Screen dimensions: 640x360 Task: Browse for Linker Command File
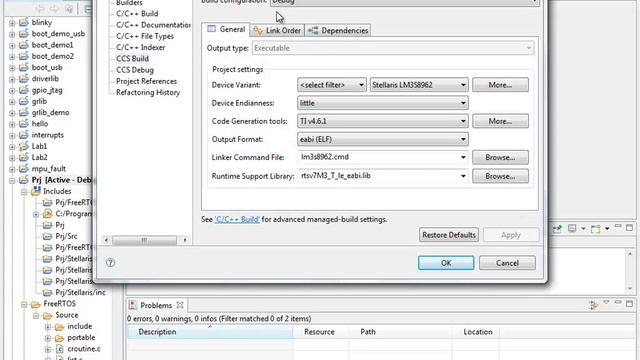[x=500, y=157]
